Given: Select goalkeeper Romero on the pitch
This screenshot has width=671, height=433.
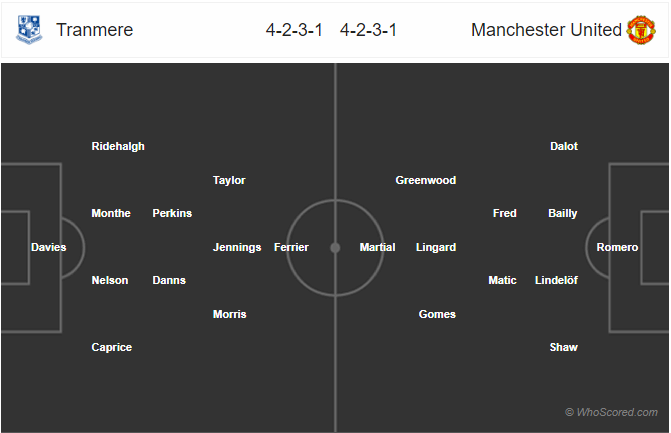Looking at the screenshot, I should point(617,247).
